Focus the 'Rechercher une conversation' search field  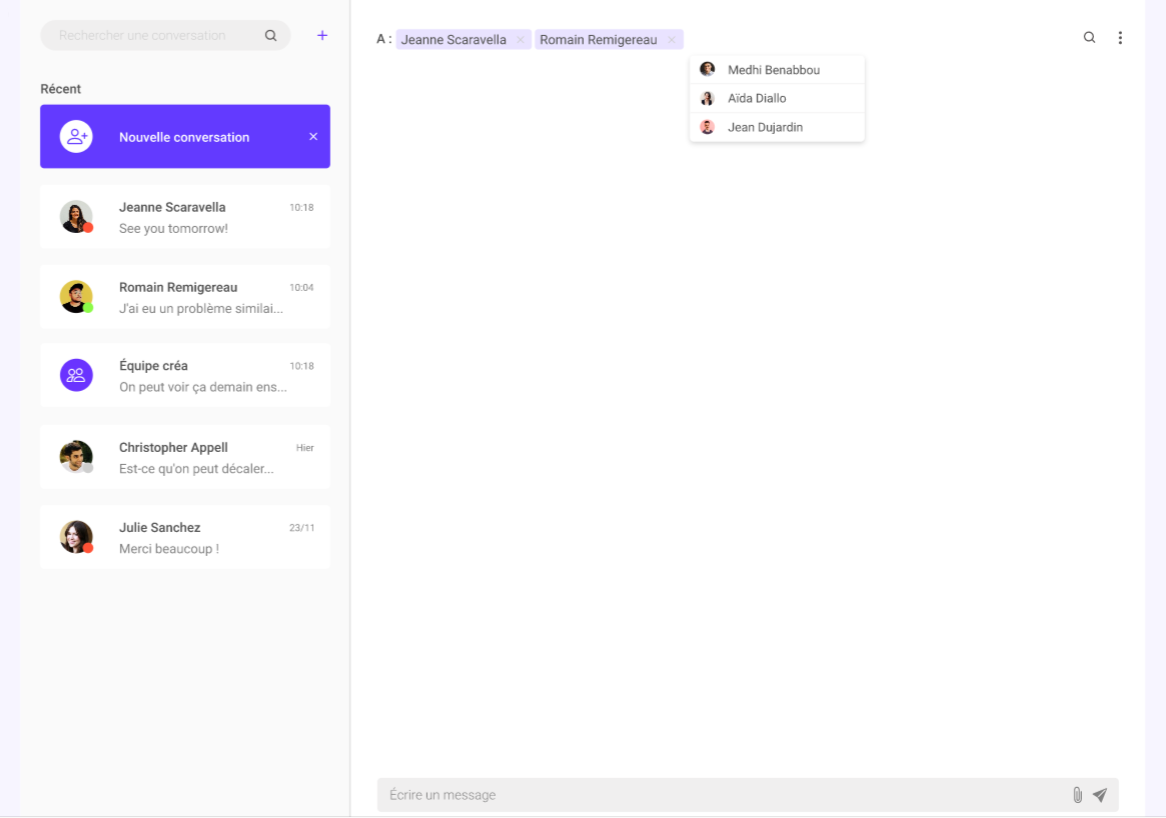click(x=165, y=35)
